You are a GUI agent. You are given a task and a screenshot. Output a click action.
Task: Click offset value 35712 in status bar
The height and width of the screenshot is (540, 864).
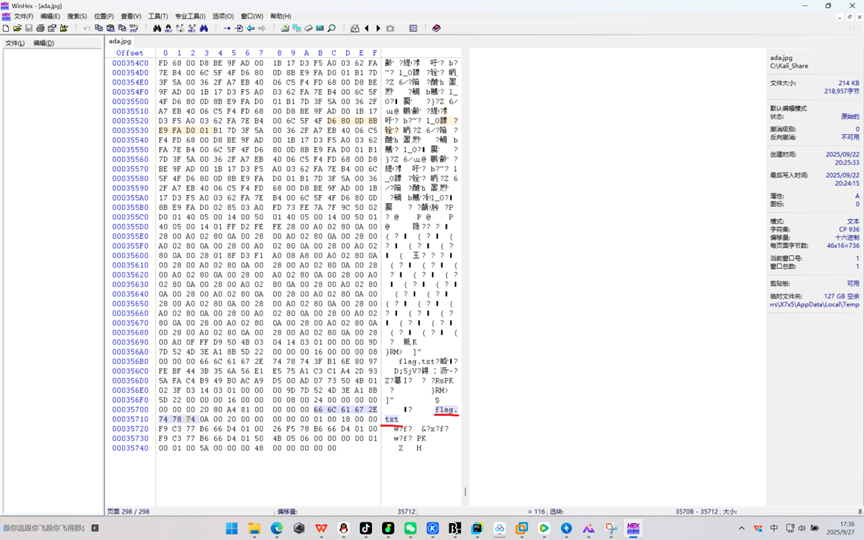tap(406, 511)
